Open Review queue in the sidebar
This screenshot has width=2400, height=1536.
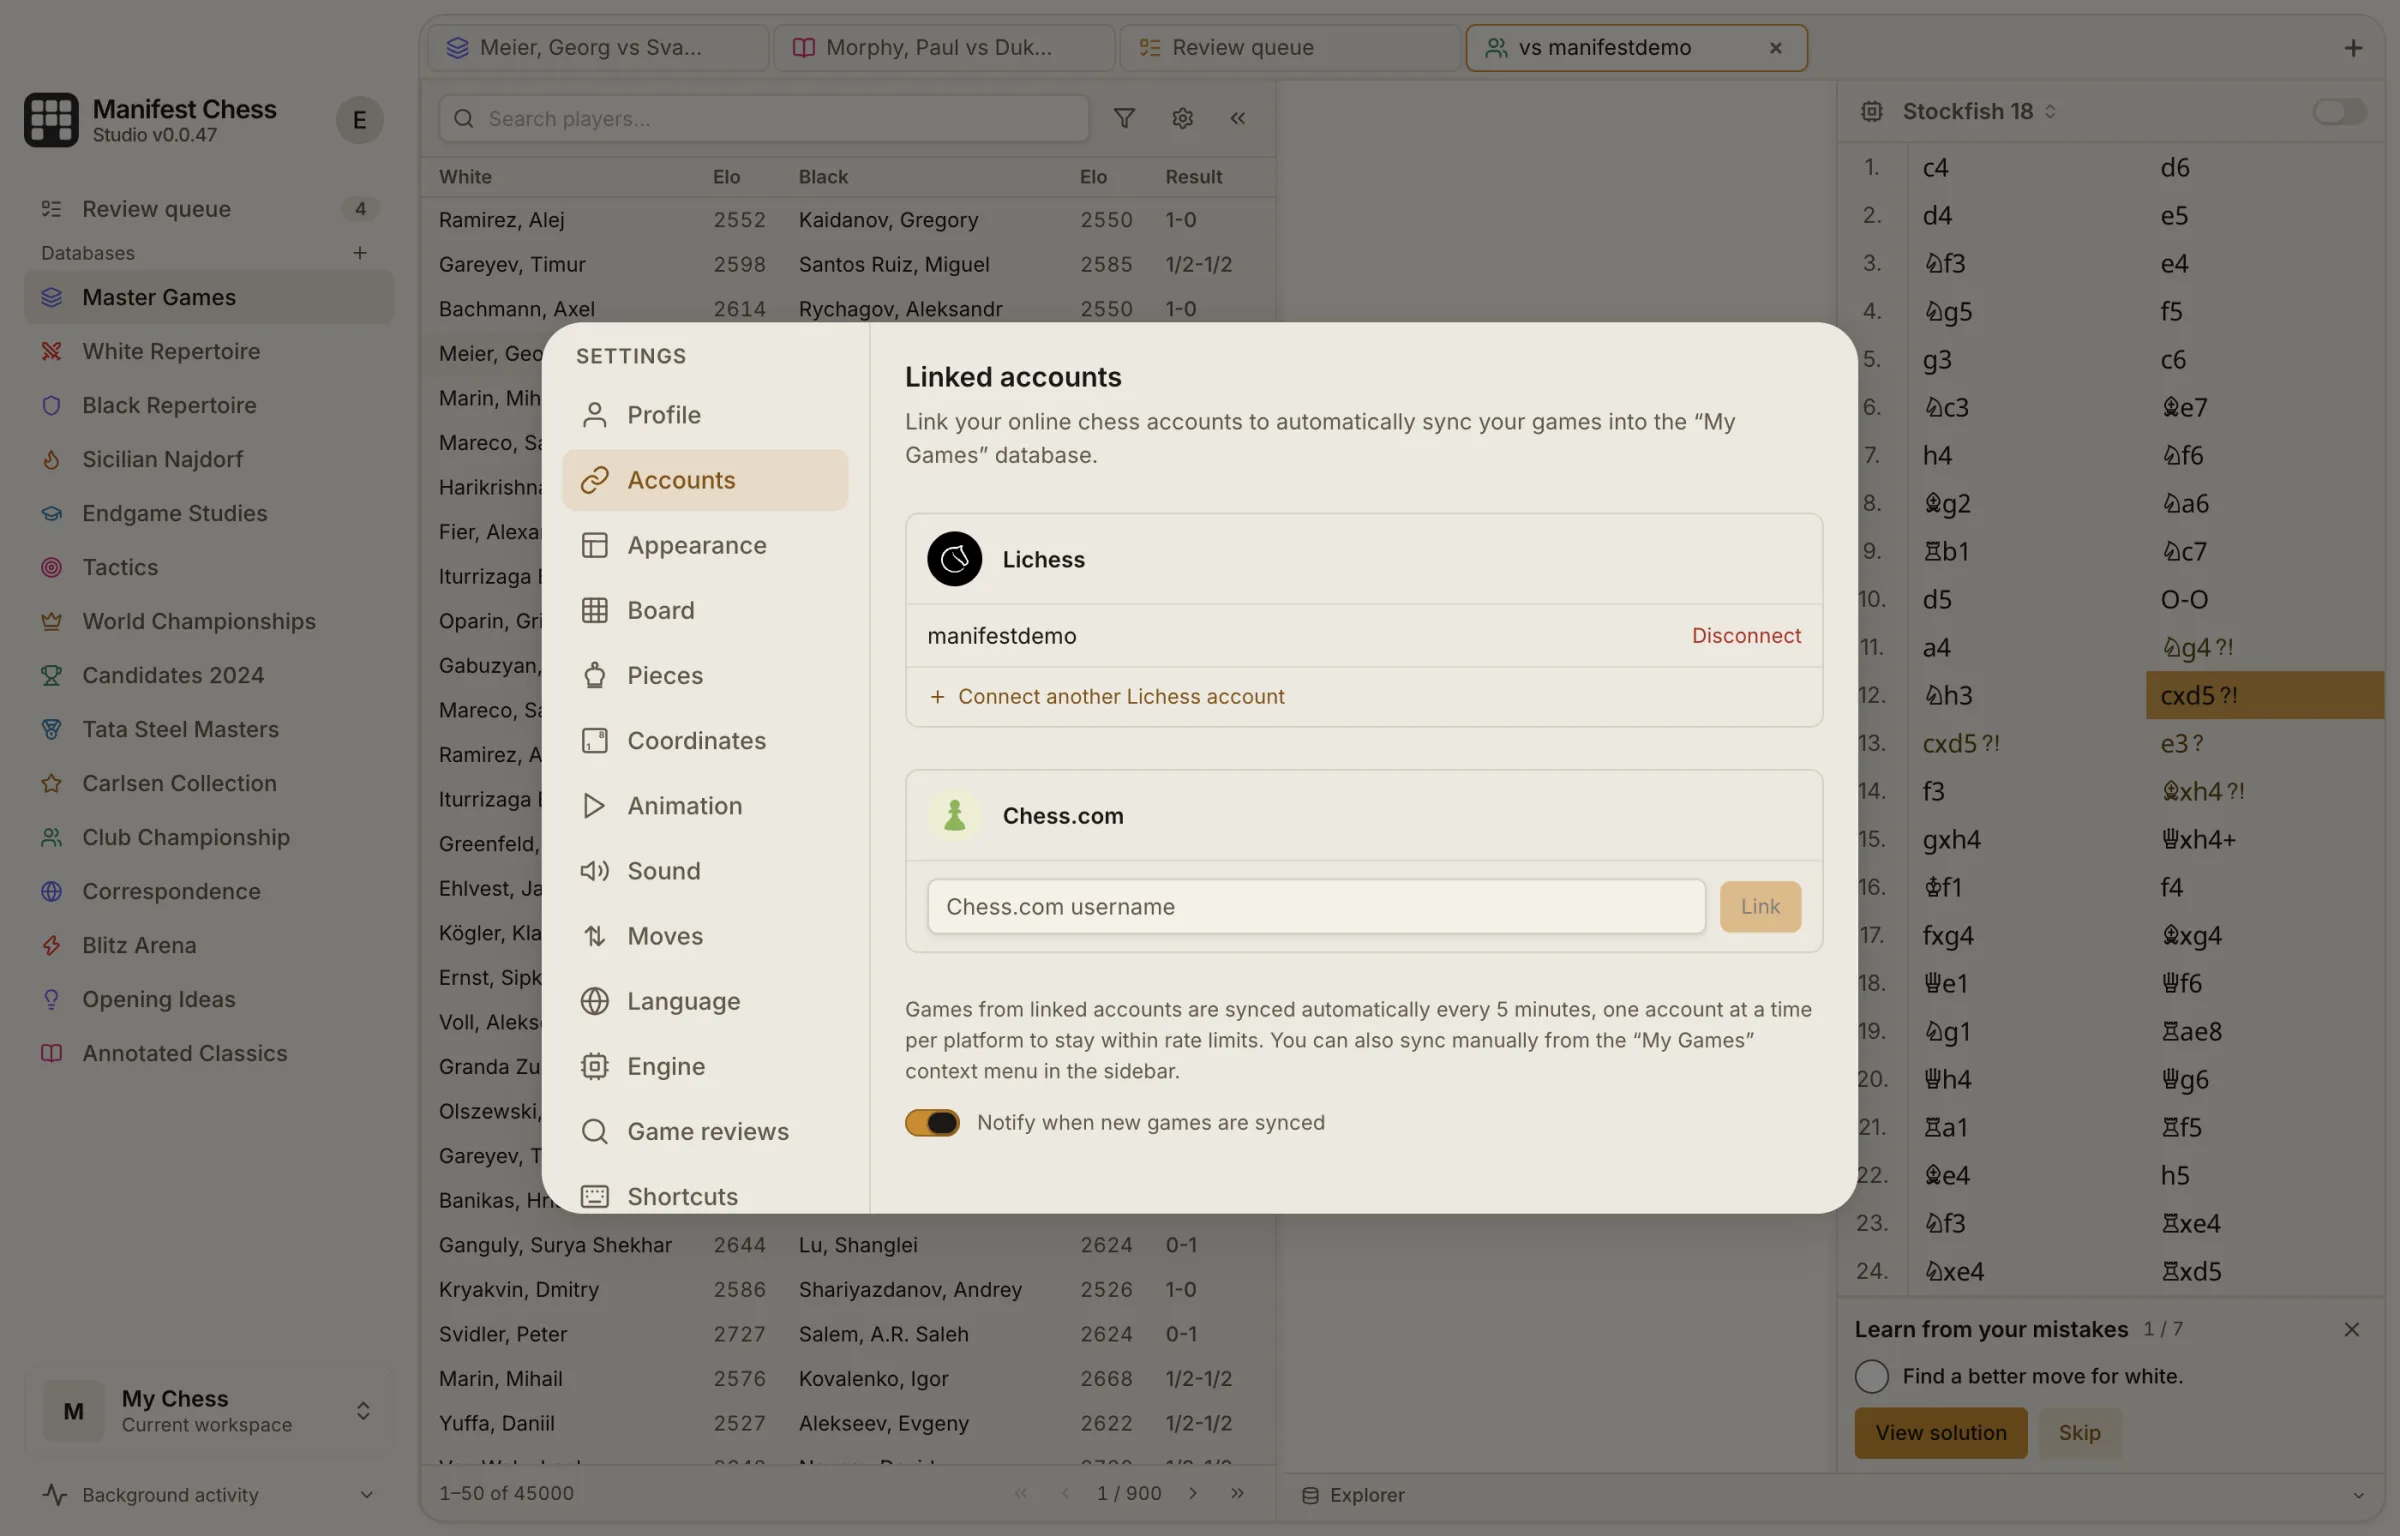(209, 209)
